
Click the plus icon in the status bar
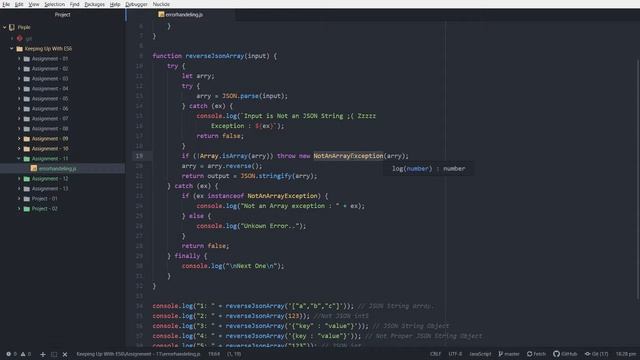click(x=43, y=354)
